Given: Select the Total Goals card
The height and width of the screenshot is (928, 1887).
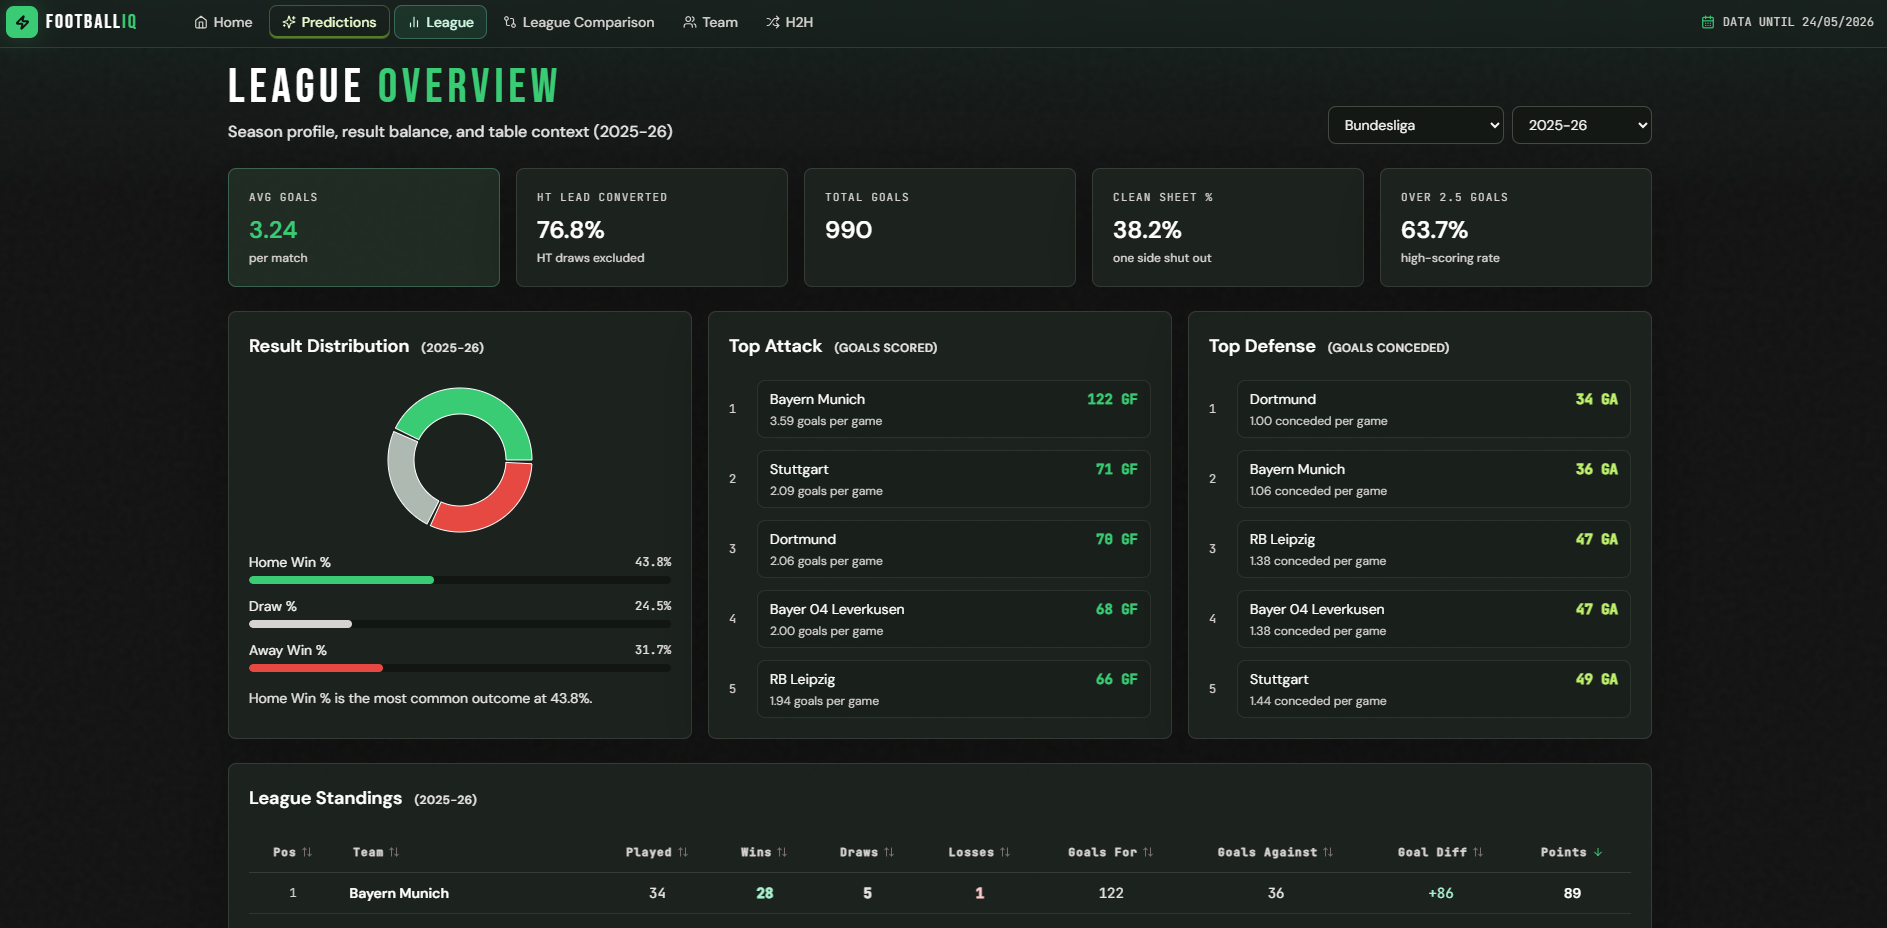Looking at the screenshot, I should pos(940,228).
